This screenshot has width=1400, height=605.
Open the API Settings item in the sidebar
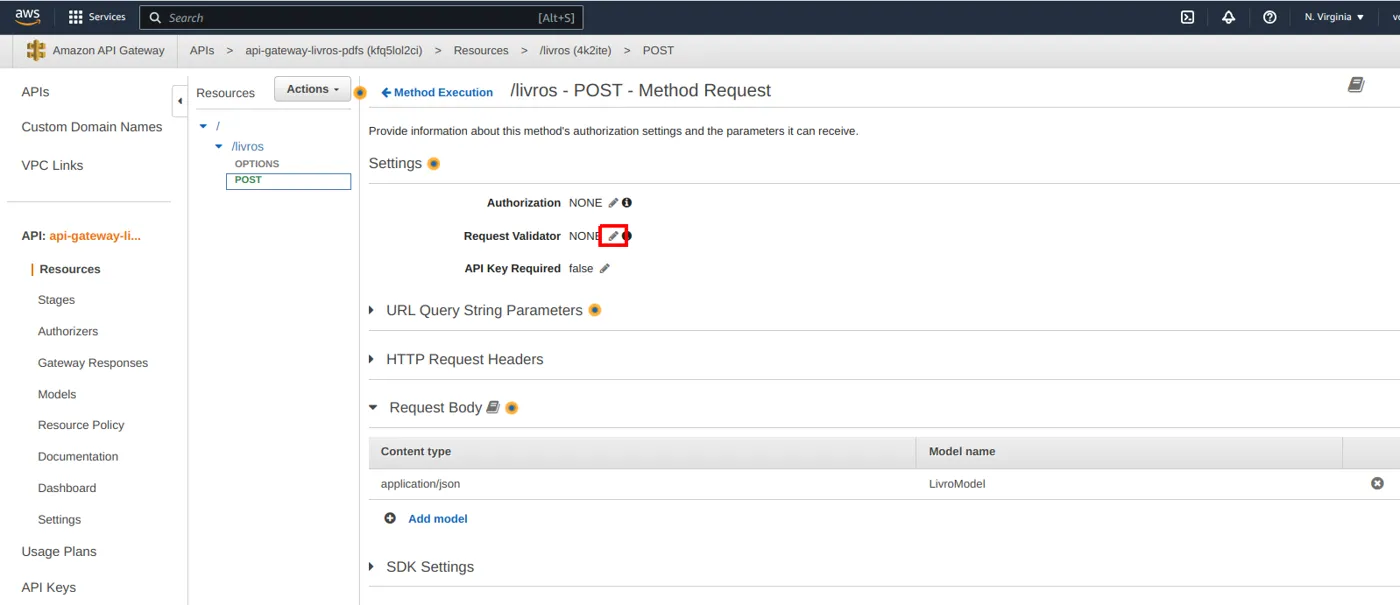coord(59,520)
